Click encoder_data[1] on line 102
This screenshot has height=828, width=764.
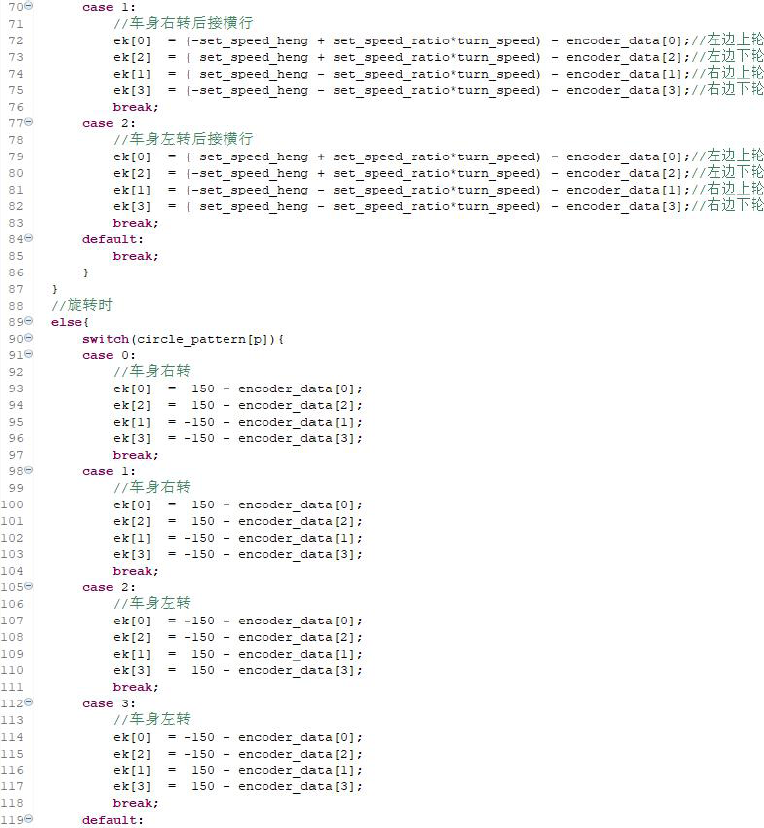297,538
